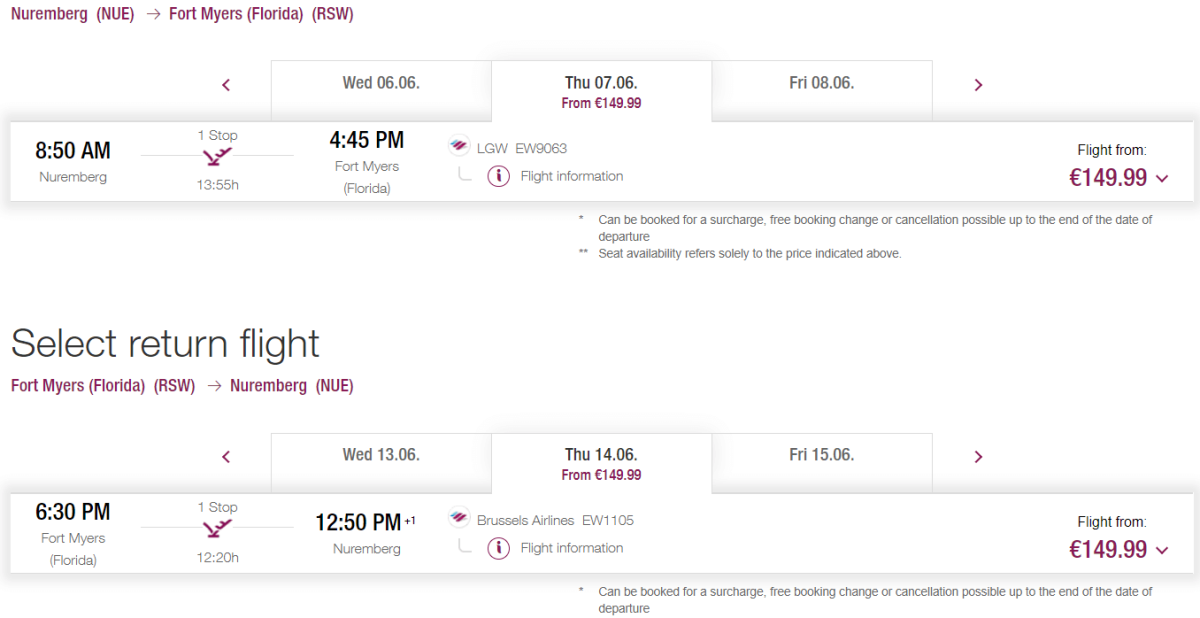Go to previous return date with left arrow
This screenshot has width=1200, height=618.
pos(226,457)
